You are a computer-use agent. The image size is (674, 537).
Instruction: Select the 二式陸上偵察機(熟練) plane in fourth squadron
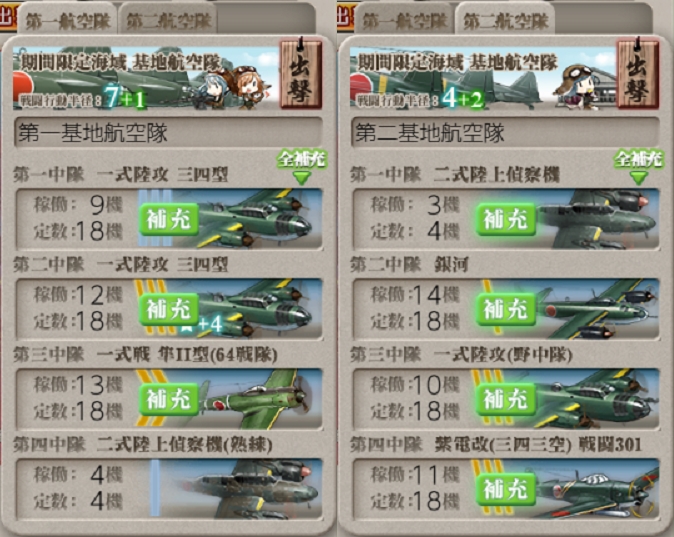(241, 488)
